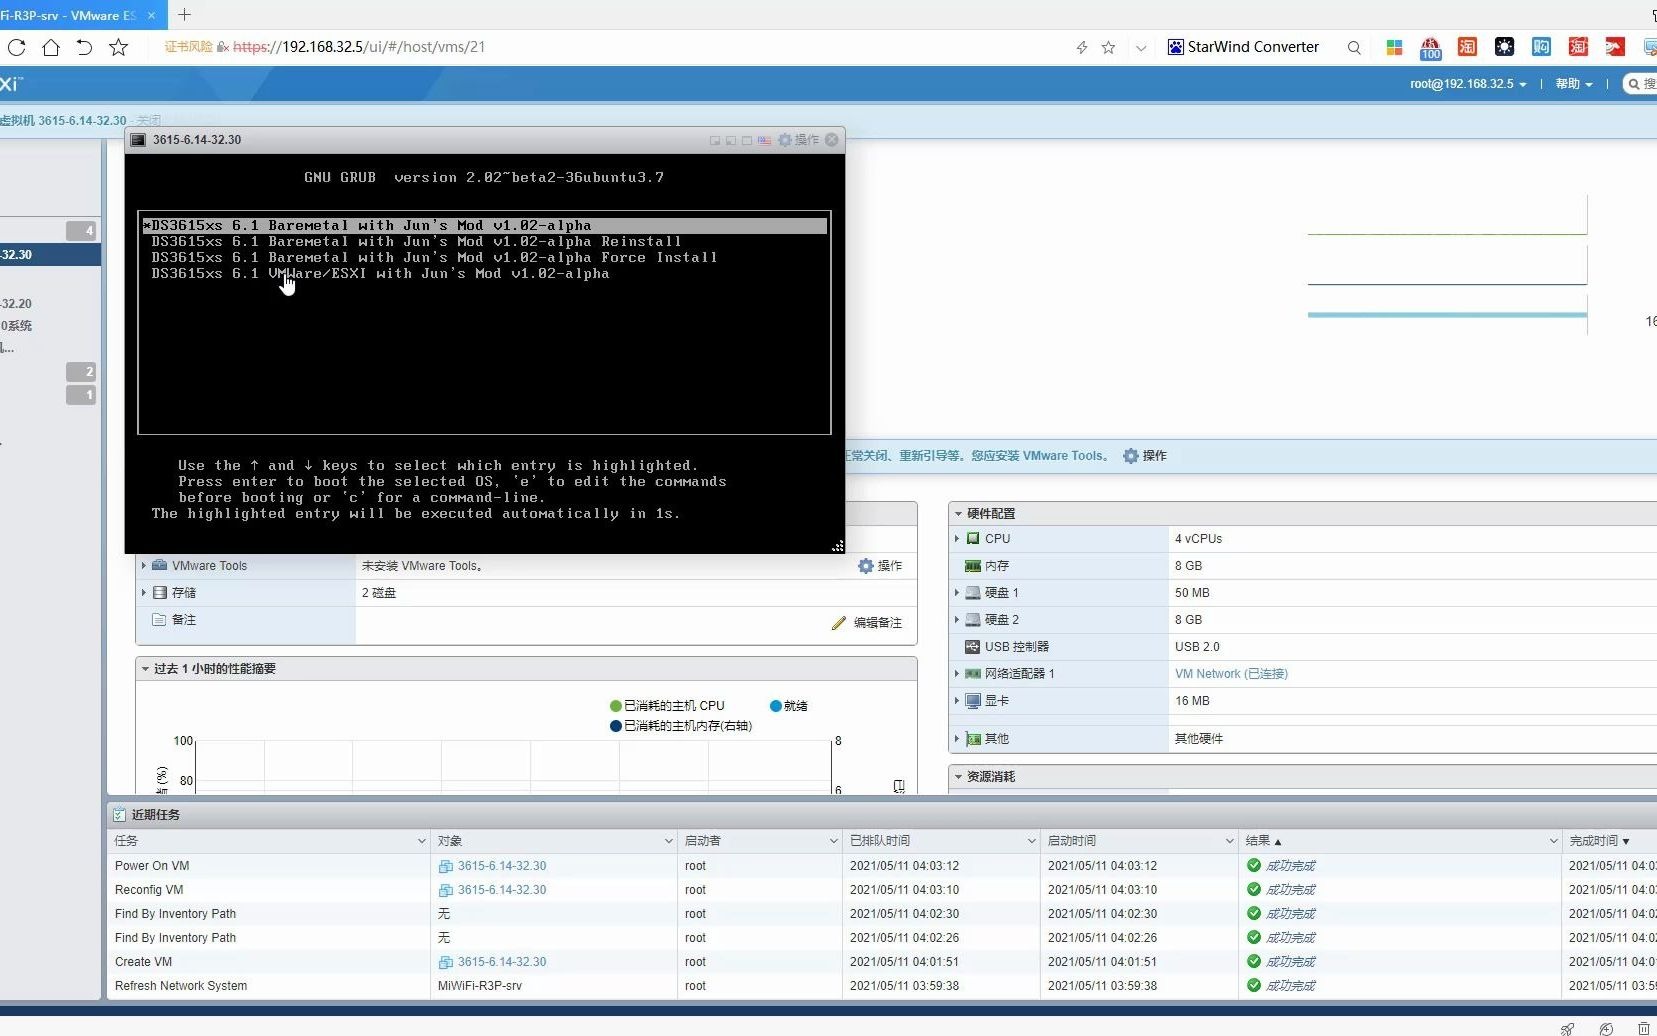
Task: Open 3615-6.14-32.30 link in Power On VM row
Action: click(x=502, y=866)
